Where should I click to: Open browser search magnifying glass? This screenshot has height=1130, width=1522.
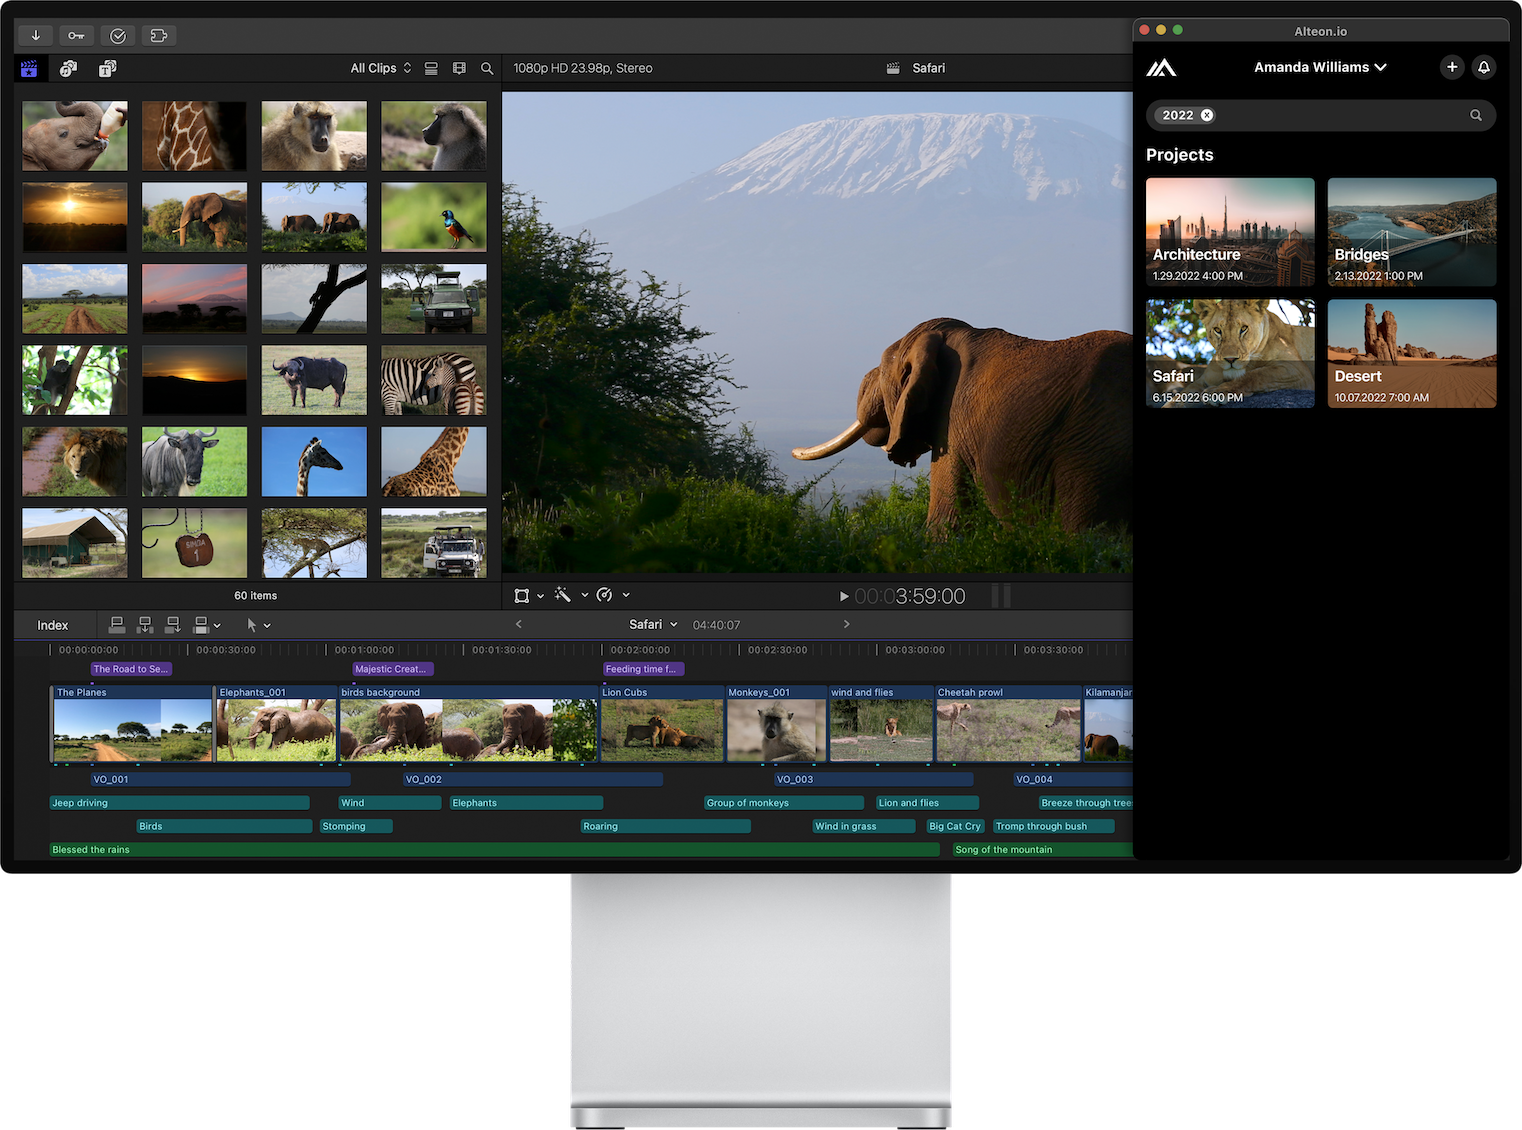[x=487, y=69]
